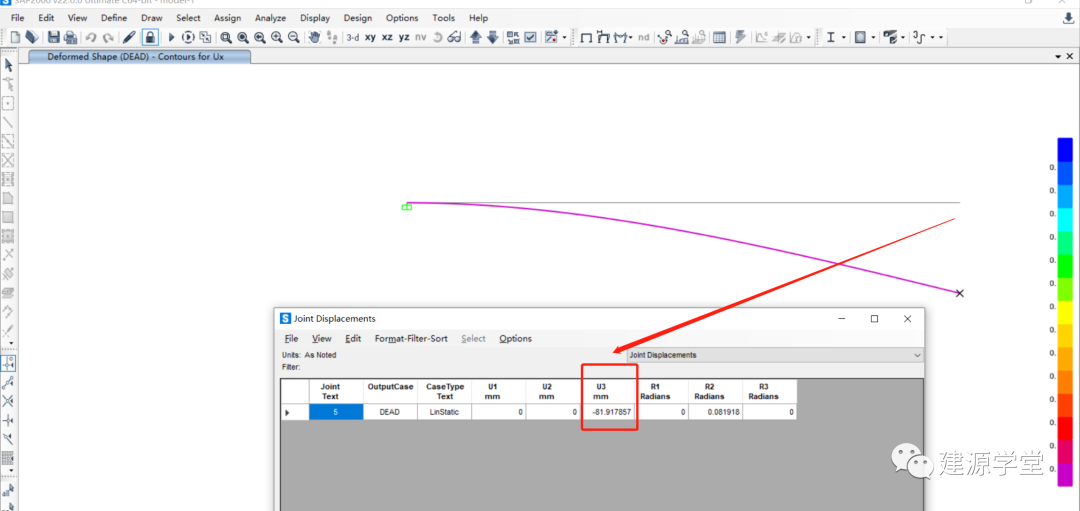Toggle the Snap to Points and Grid icon
This screenshot has height=511, width=1080.
pyautogui.click(x=8, y=363)
